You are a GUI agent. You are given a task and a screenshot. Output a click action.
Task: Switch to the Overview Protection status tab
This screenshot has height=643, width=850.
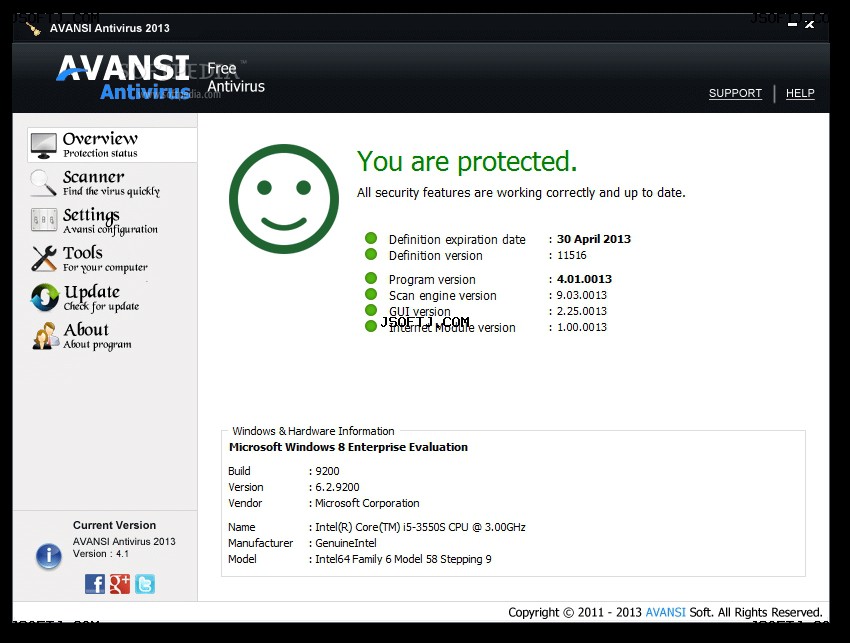[x=112, y=145]
